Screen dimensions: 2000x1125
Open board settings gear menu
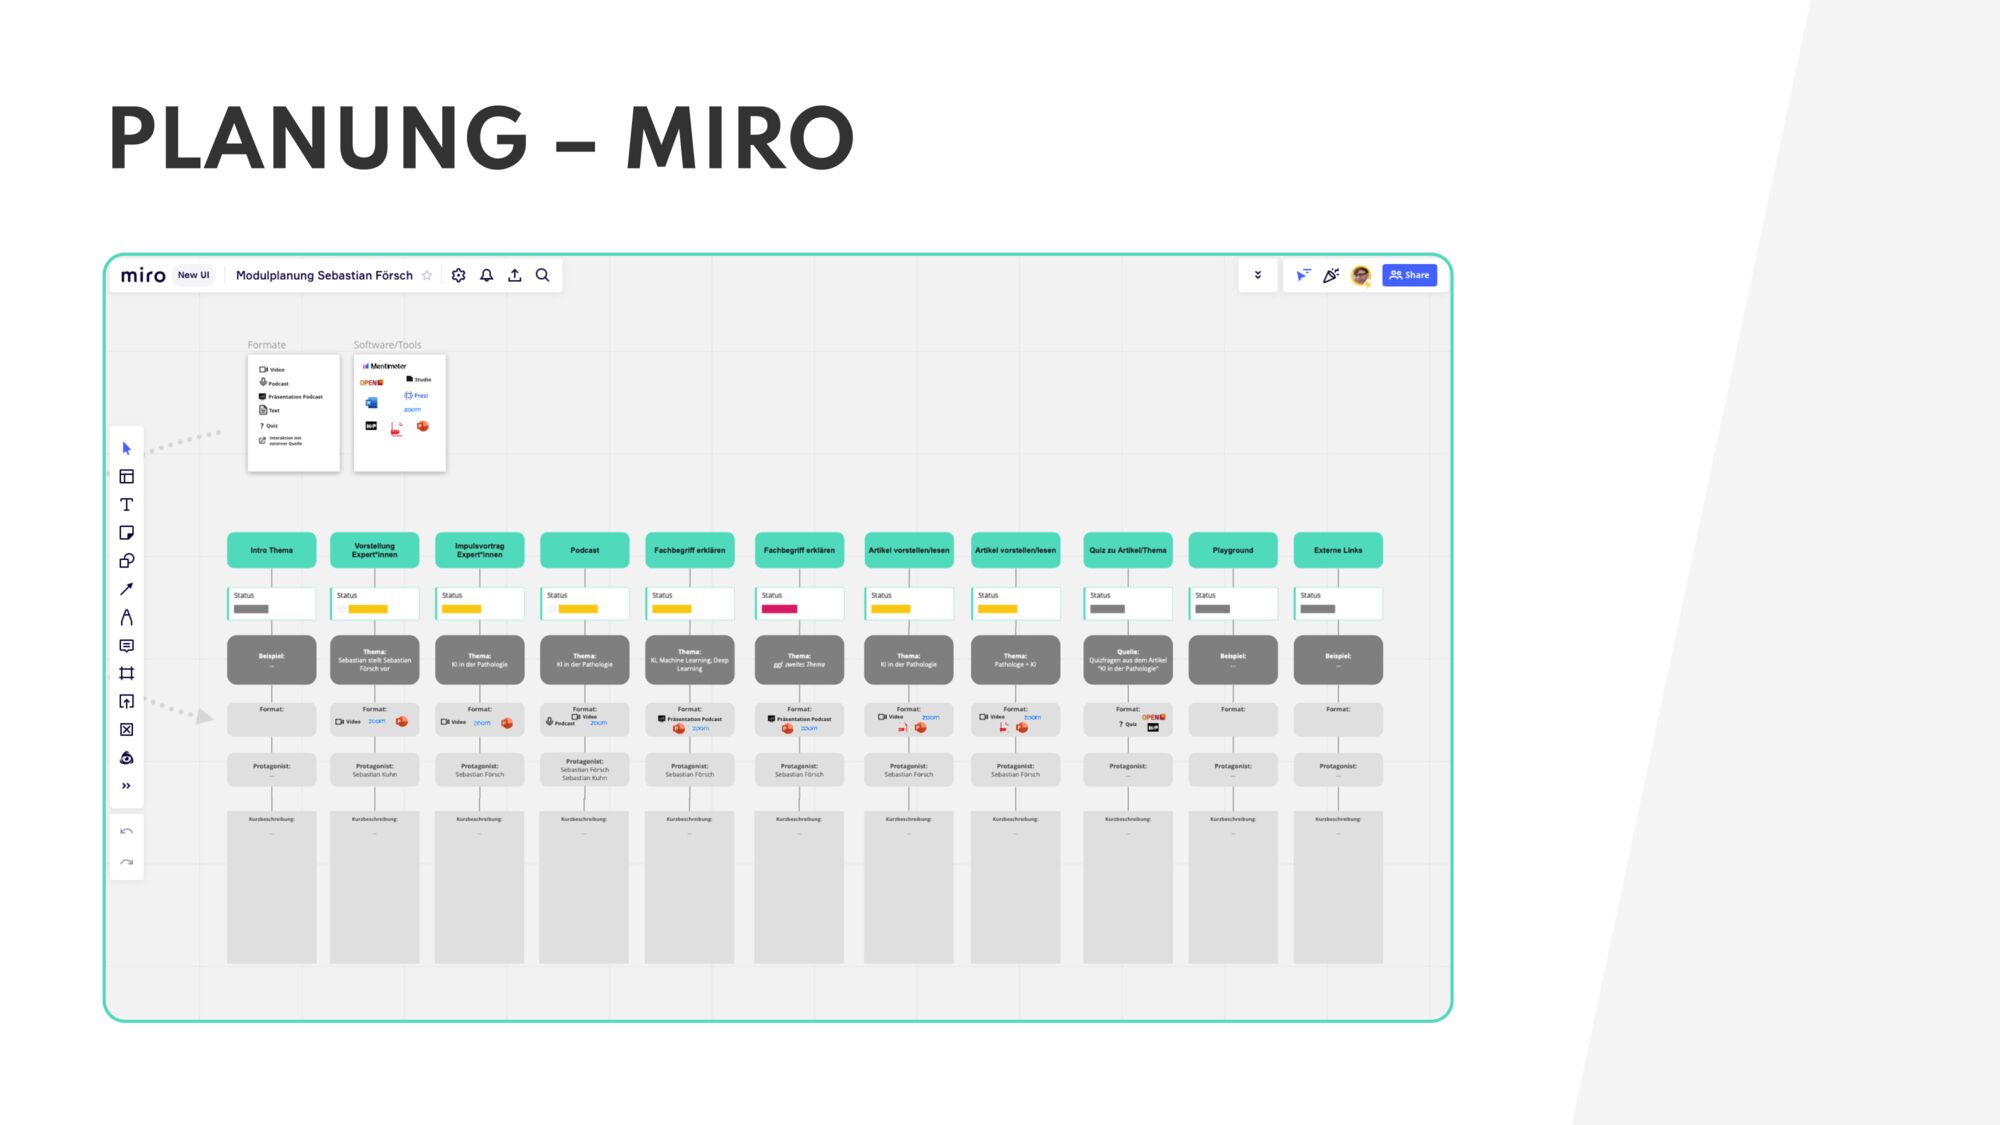(458, 275)
